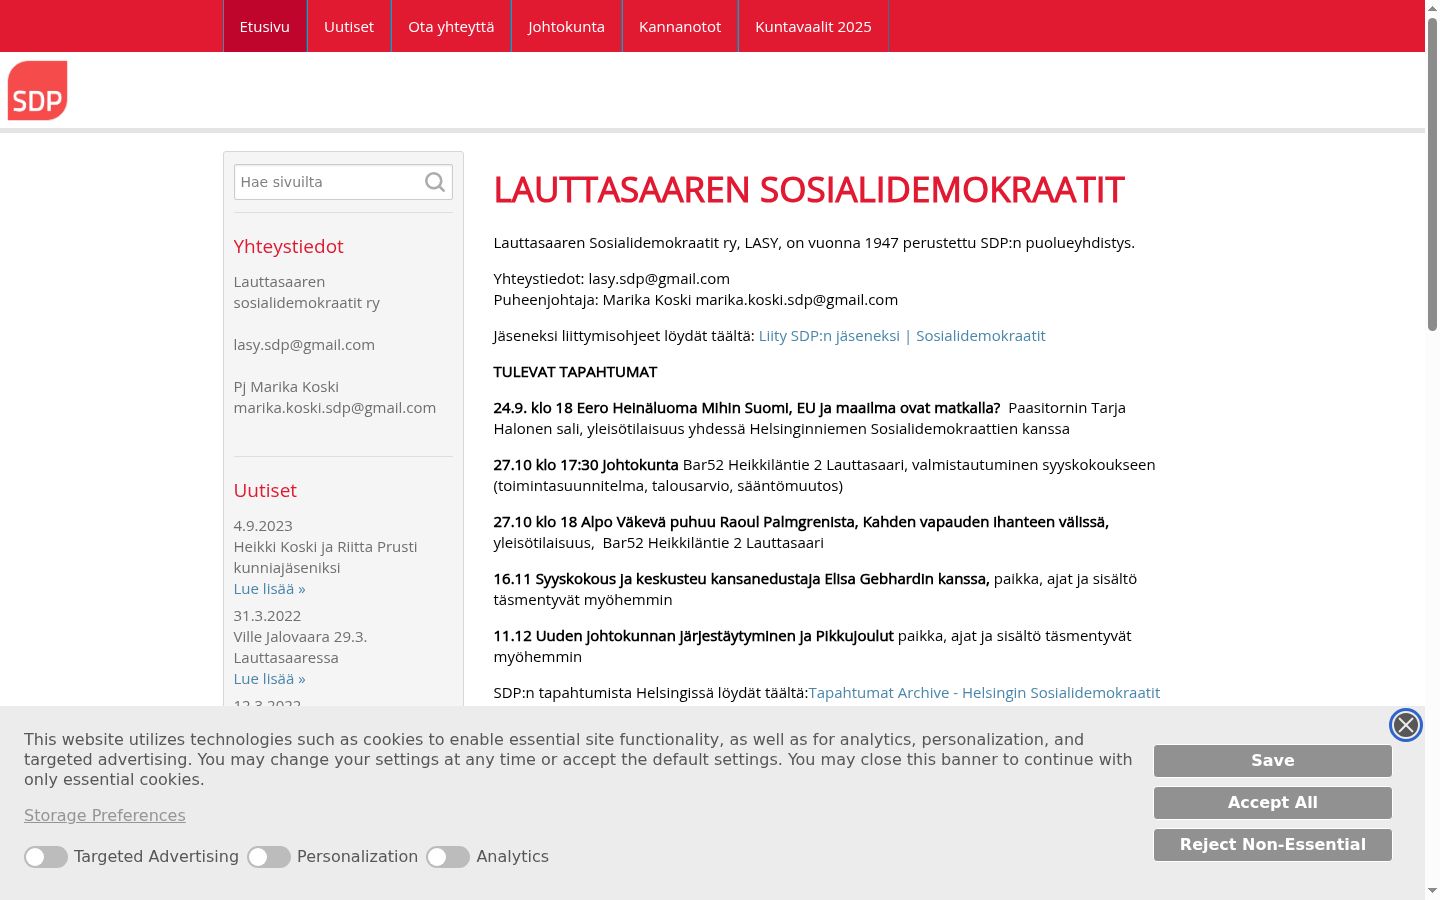Click sidebar email marika.koski.sdp@gmail.com
This screenshot has width=1440, height=900.
(335, 408)
